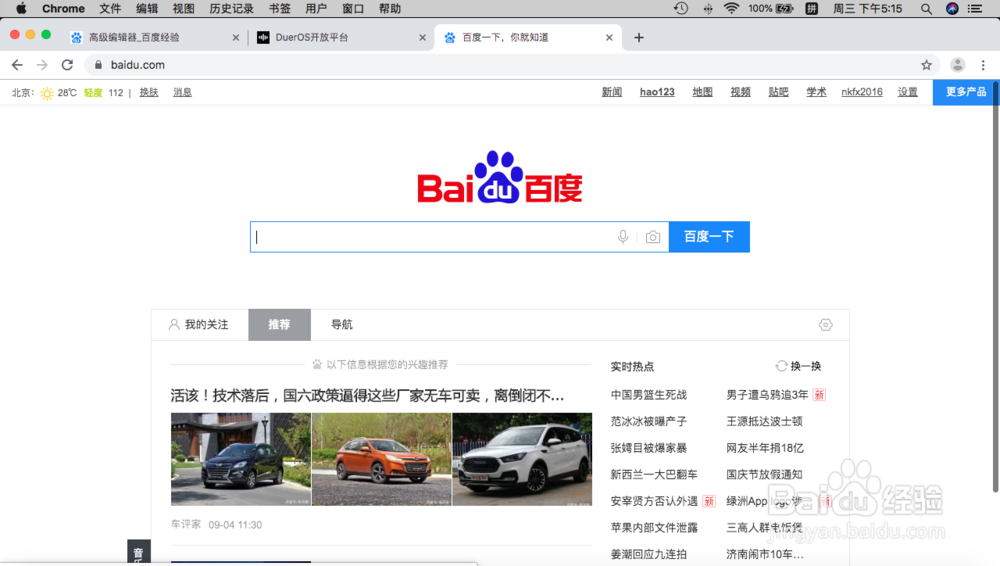This screenshot has height=566, width=1000.
Task: Switch to 高级编辑器_百度经验 tab
Action: [x=153, y=38]
